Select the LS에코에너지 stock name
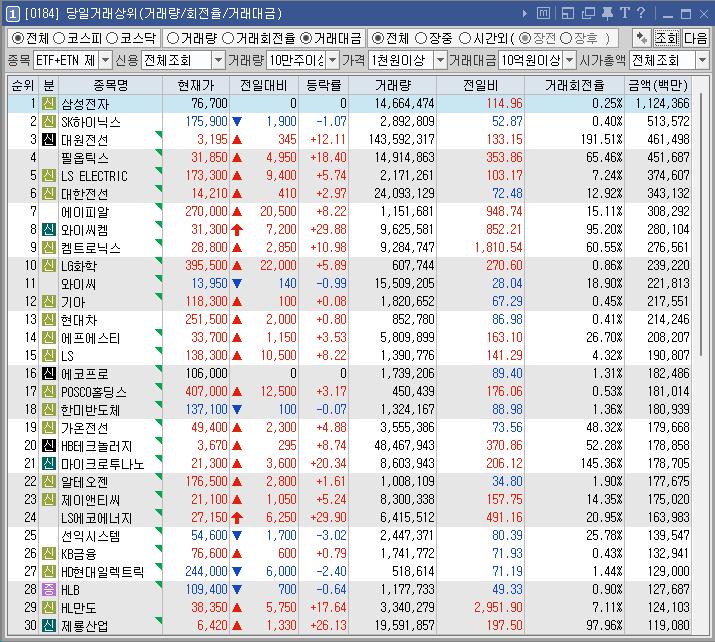 coord(97,518)
